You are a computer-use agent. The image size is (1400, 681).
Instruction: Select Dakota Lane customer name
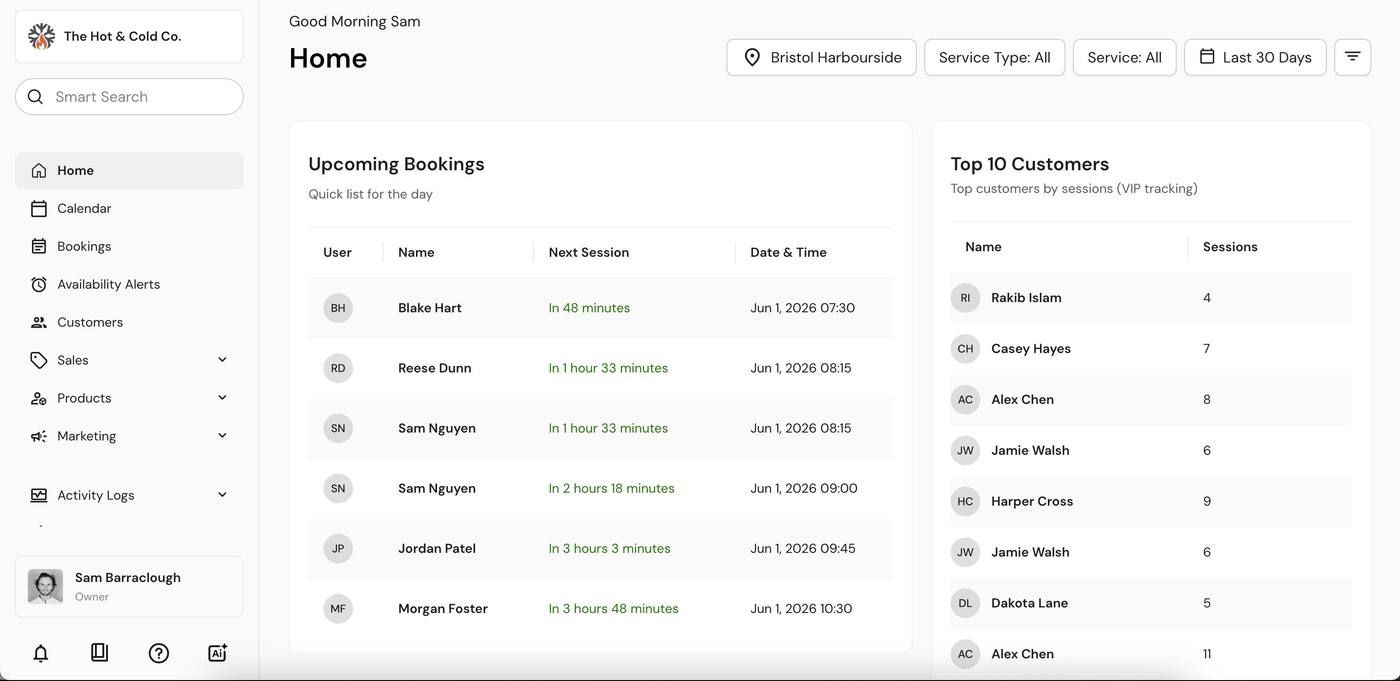point(1029,603)
